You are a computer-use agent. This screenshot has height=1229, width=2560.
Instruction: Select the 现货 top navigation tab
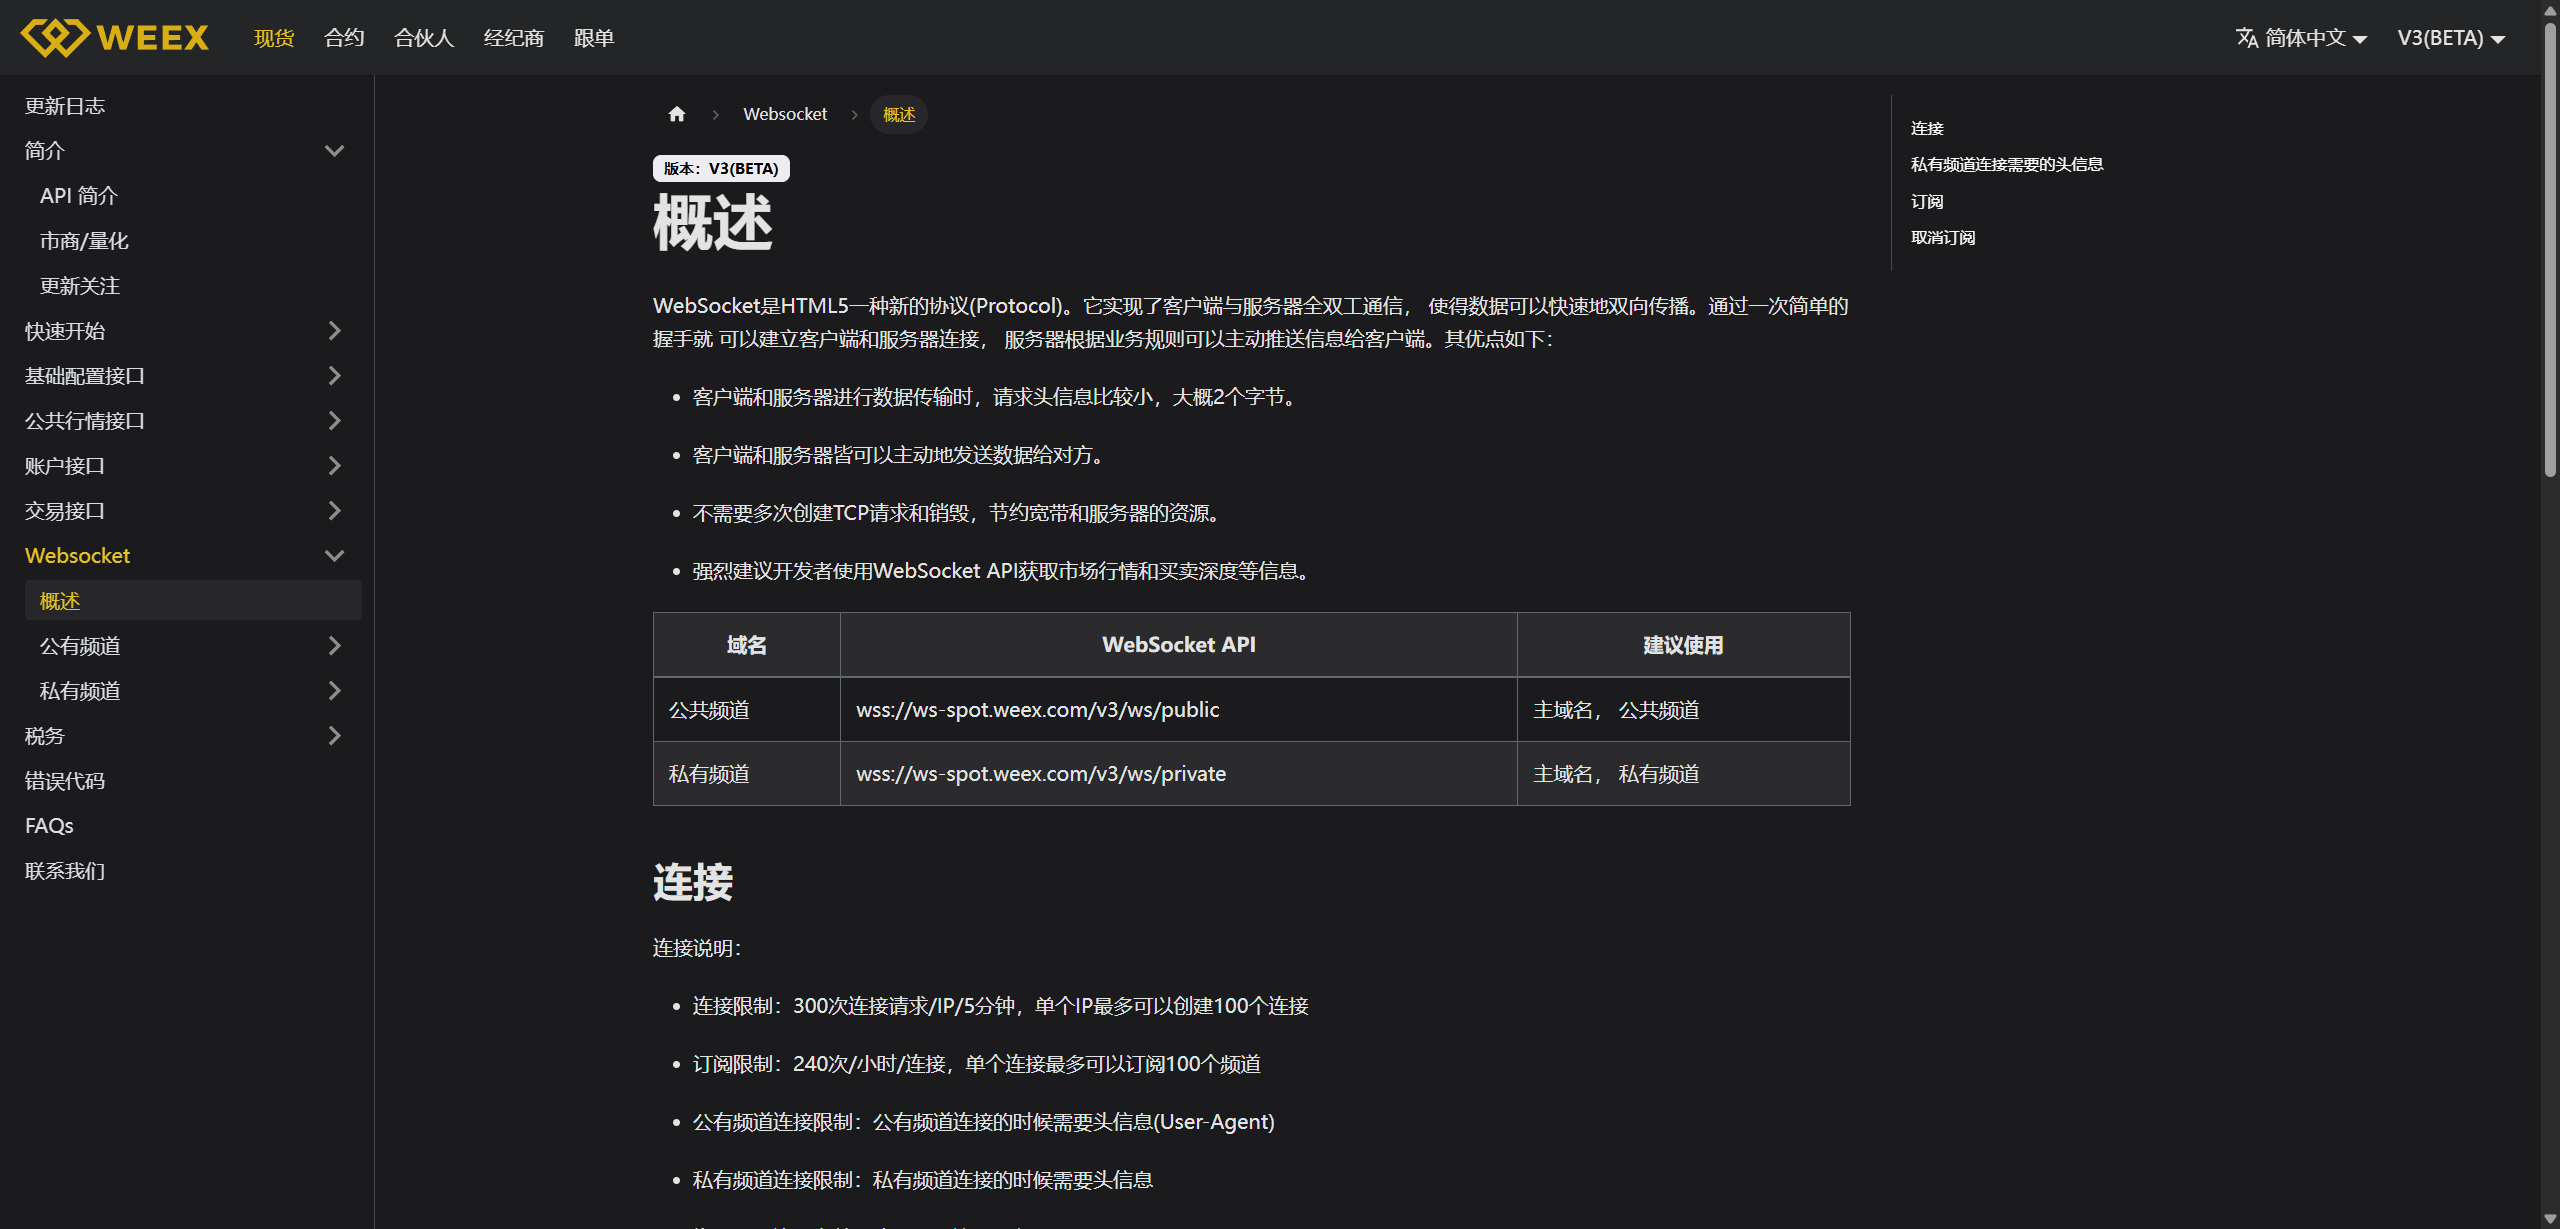(x=274, y=38)
